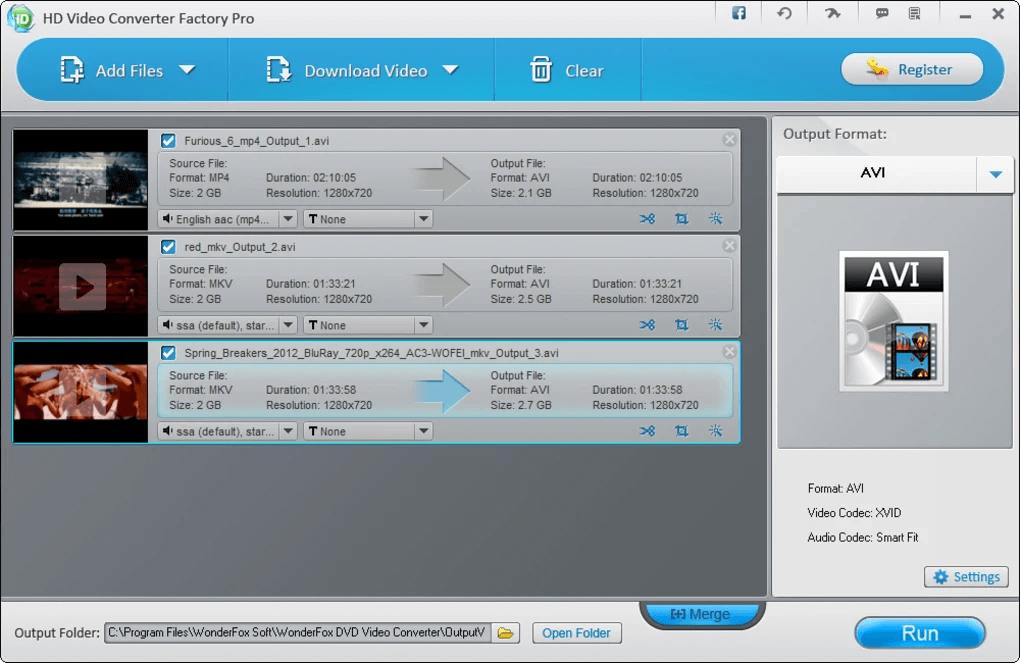Open the feedback chat icon in title bar
The width and height of the screenshot is (1020, 663).
pos(881,13)
